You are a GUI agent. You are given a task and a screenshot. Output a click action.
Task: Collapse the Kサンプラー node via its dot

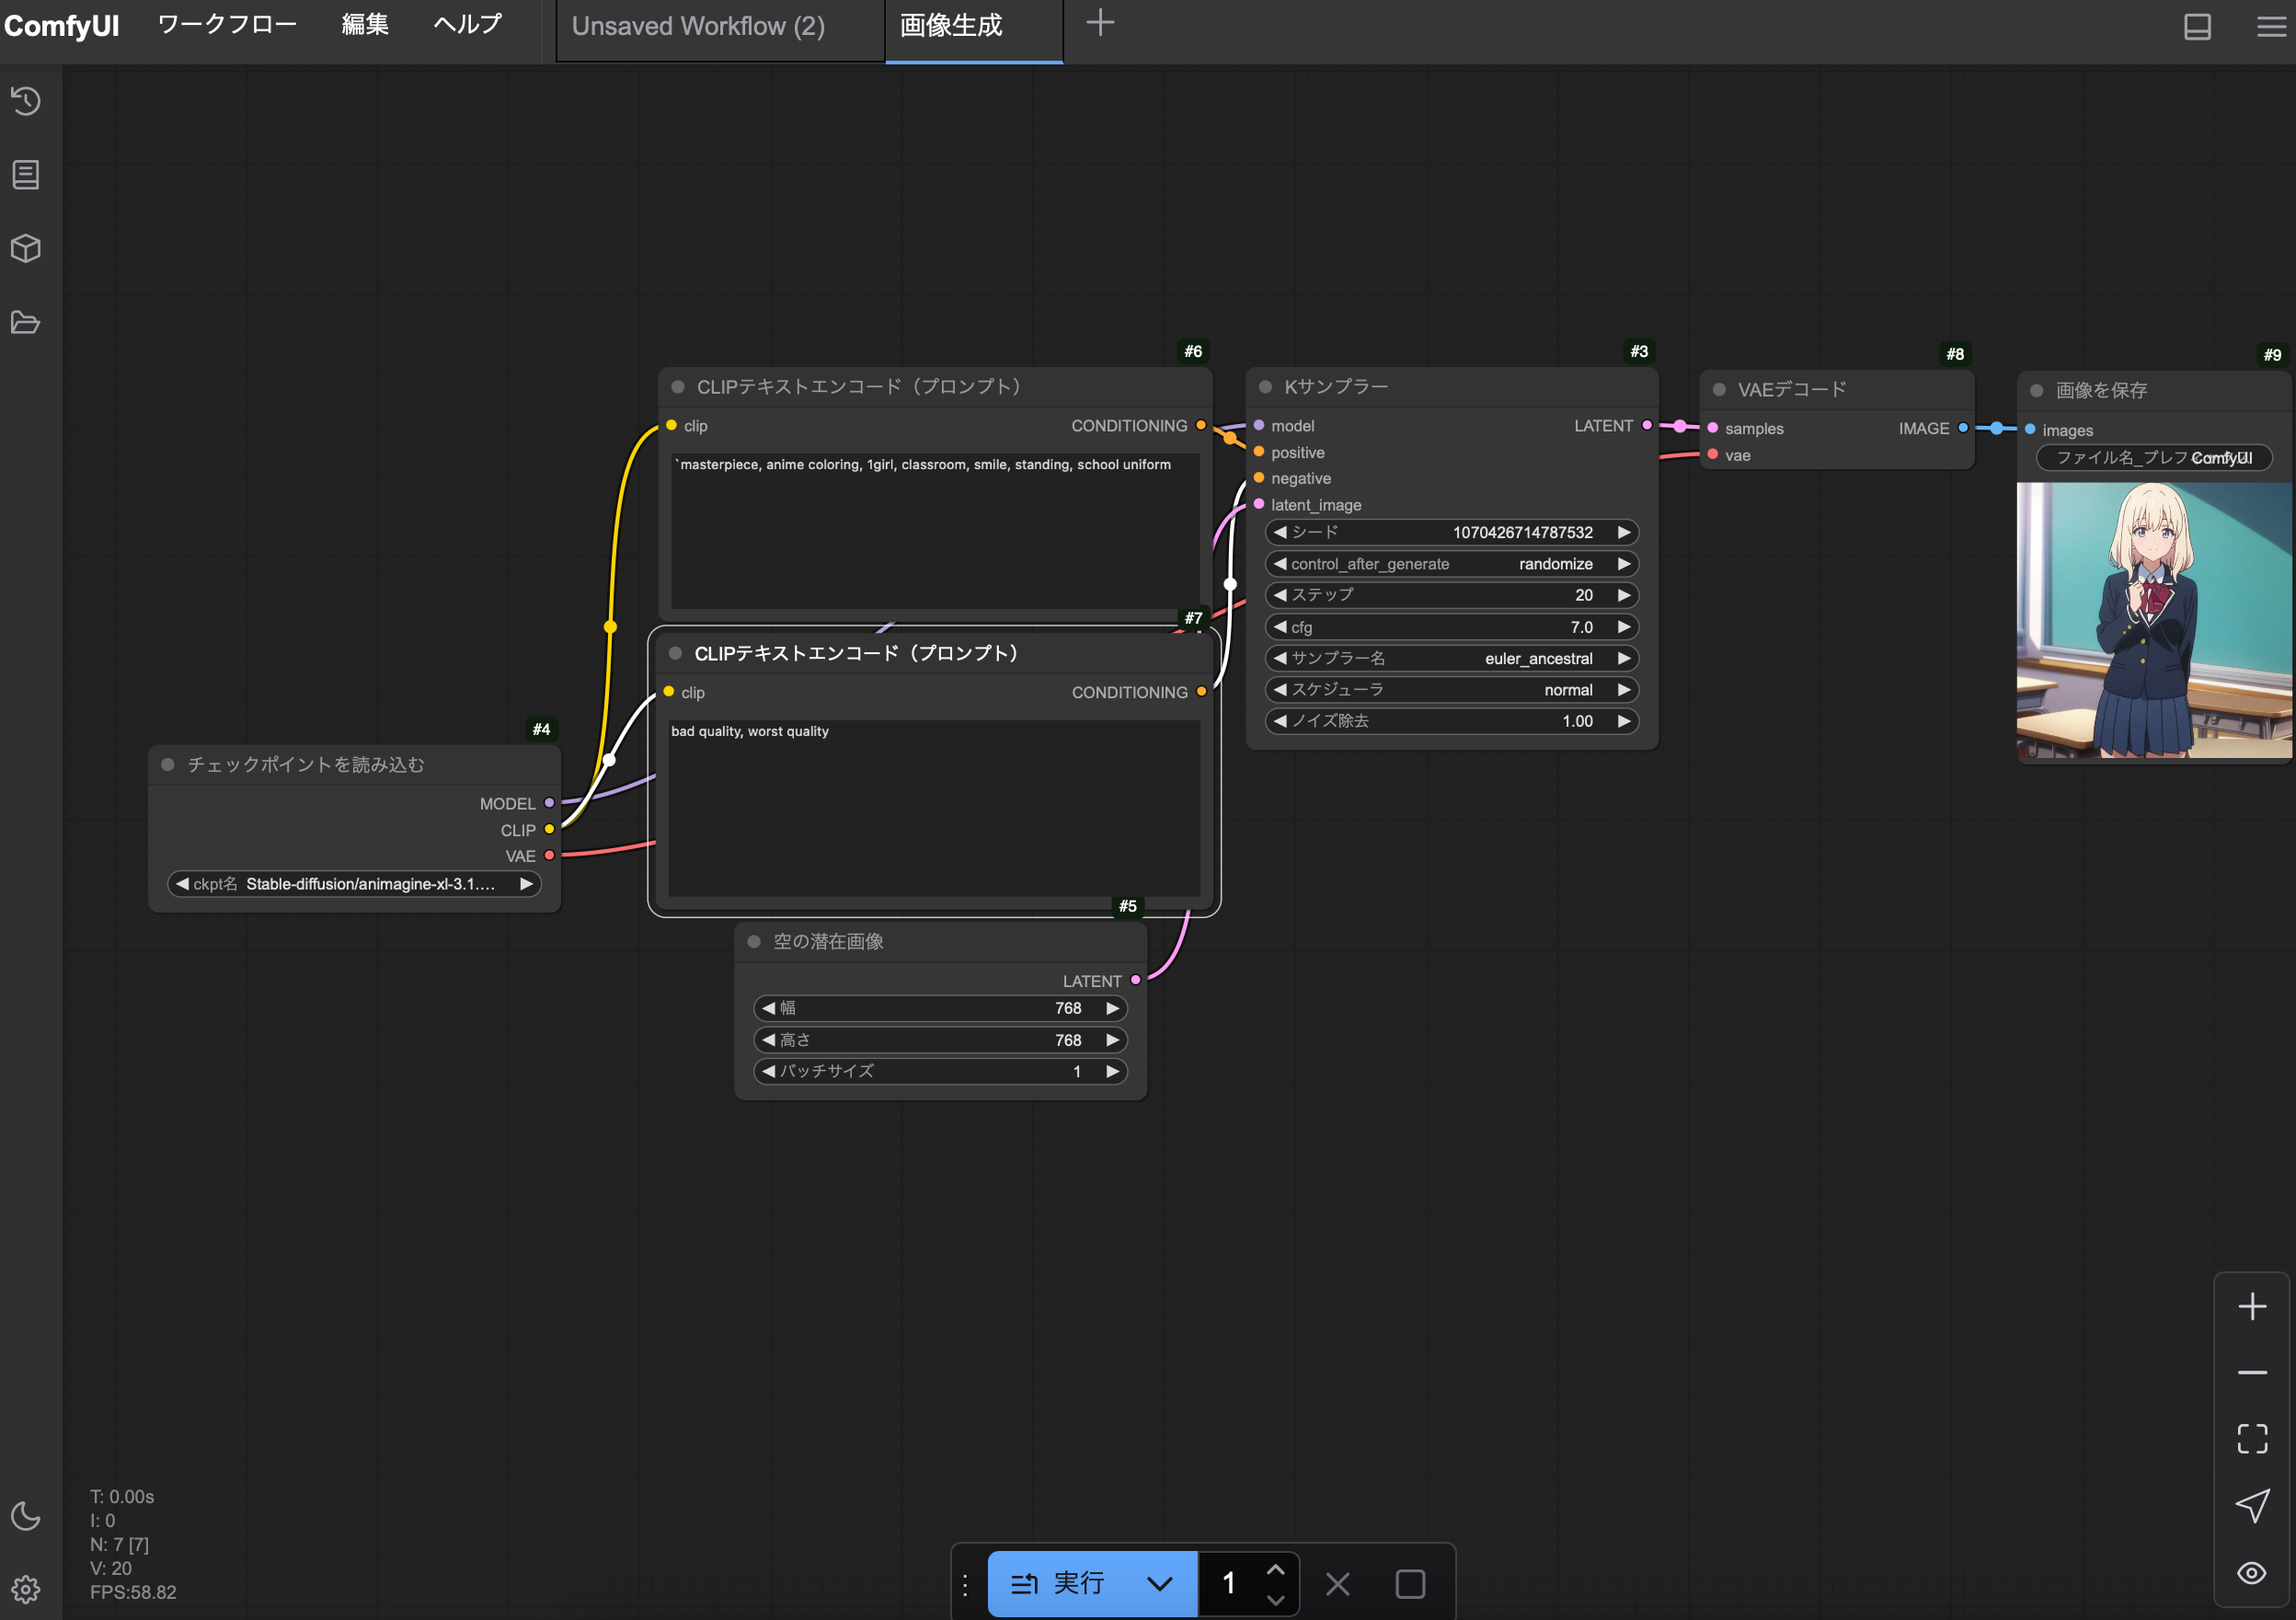click(x=1265, y=387)
